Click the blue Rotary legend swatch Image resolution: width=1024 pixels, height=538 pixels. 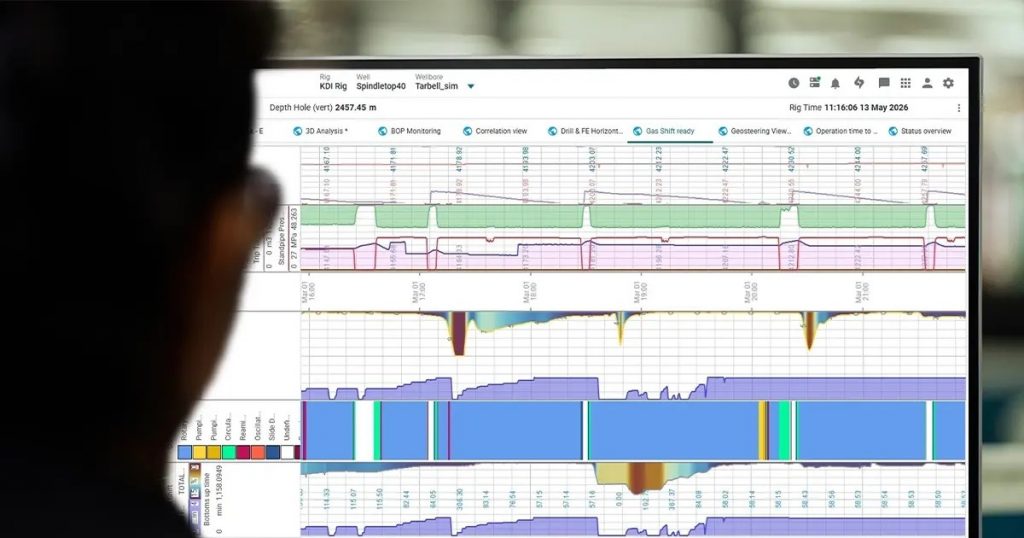click(185, 452)
